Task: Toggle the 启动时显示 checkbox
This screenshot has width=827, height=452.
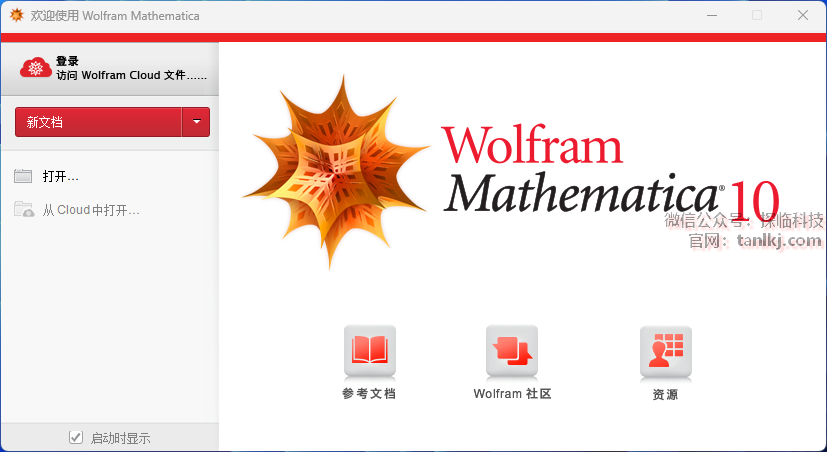Action: click(x=76, y=437)
